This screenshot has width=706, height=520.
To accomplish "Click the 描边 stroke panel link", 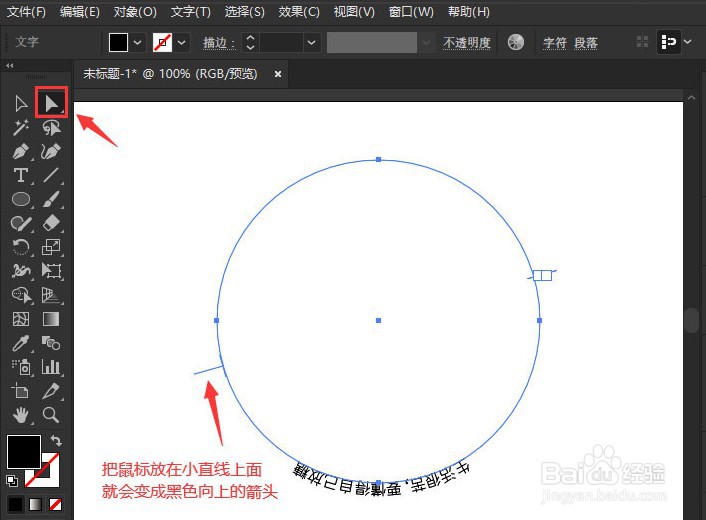I will click(x=217, y=43).
